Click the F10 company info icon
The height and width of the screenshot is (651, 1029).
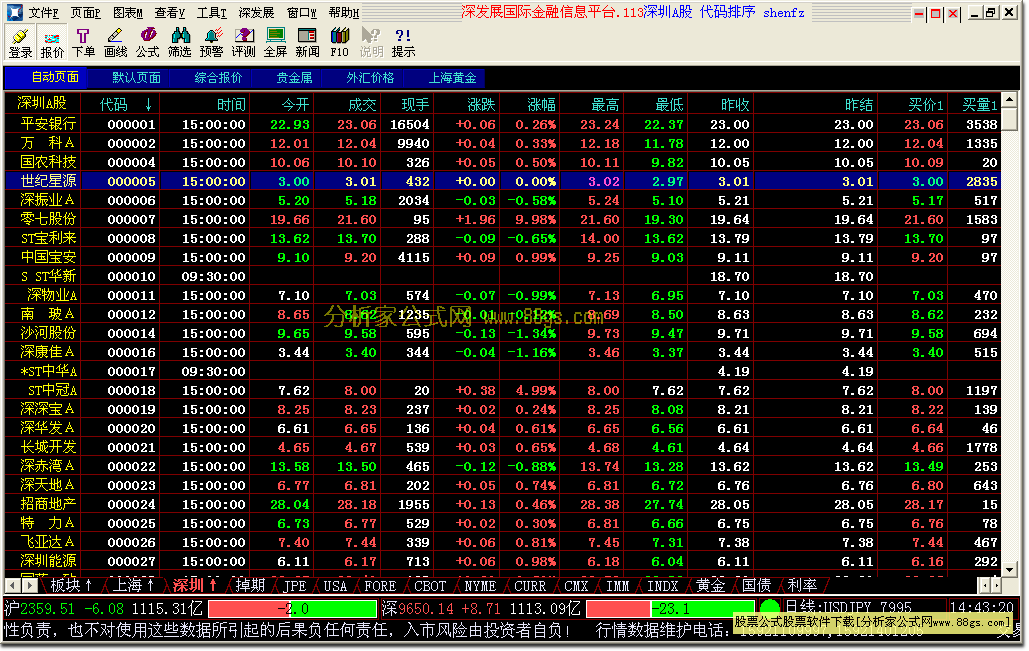(339, 43)
